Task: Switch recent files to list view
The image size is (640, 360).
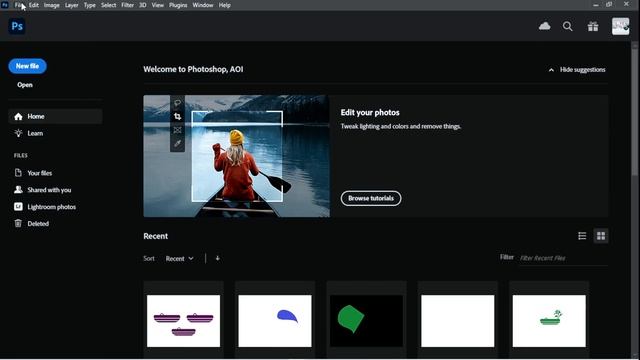Action: tap(582, 236)
